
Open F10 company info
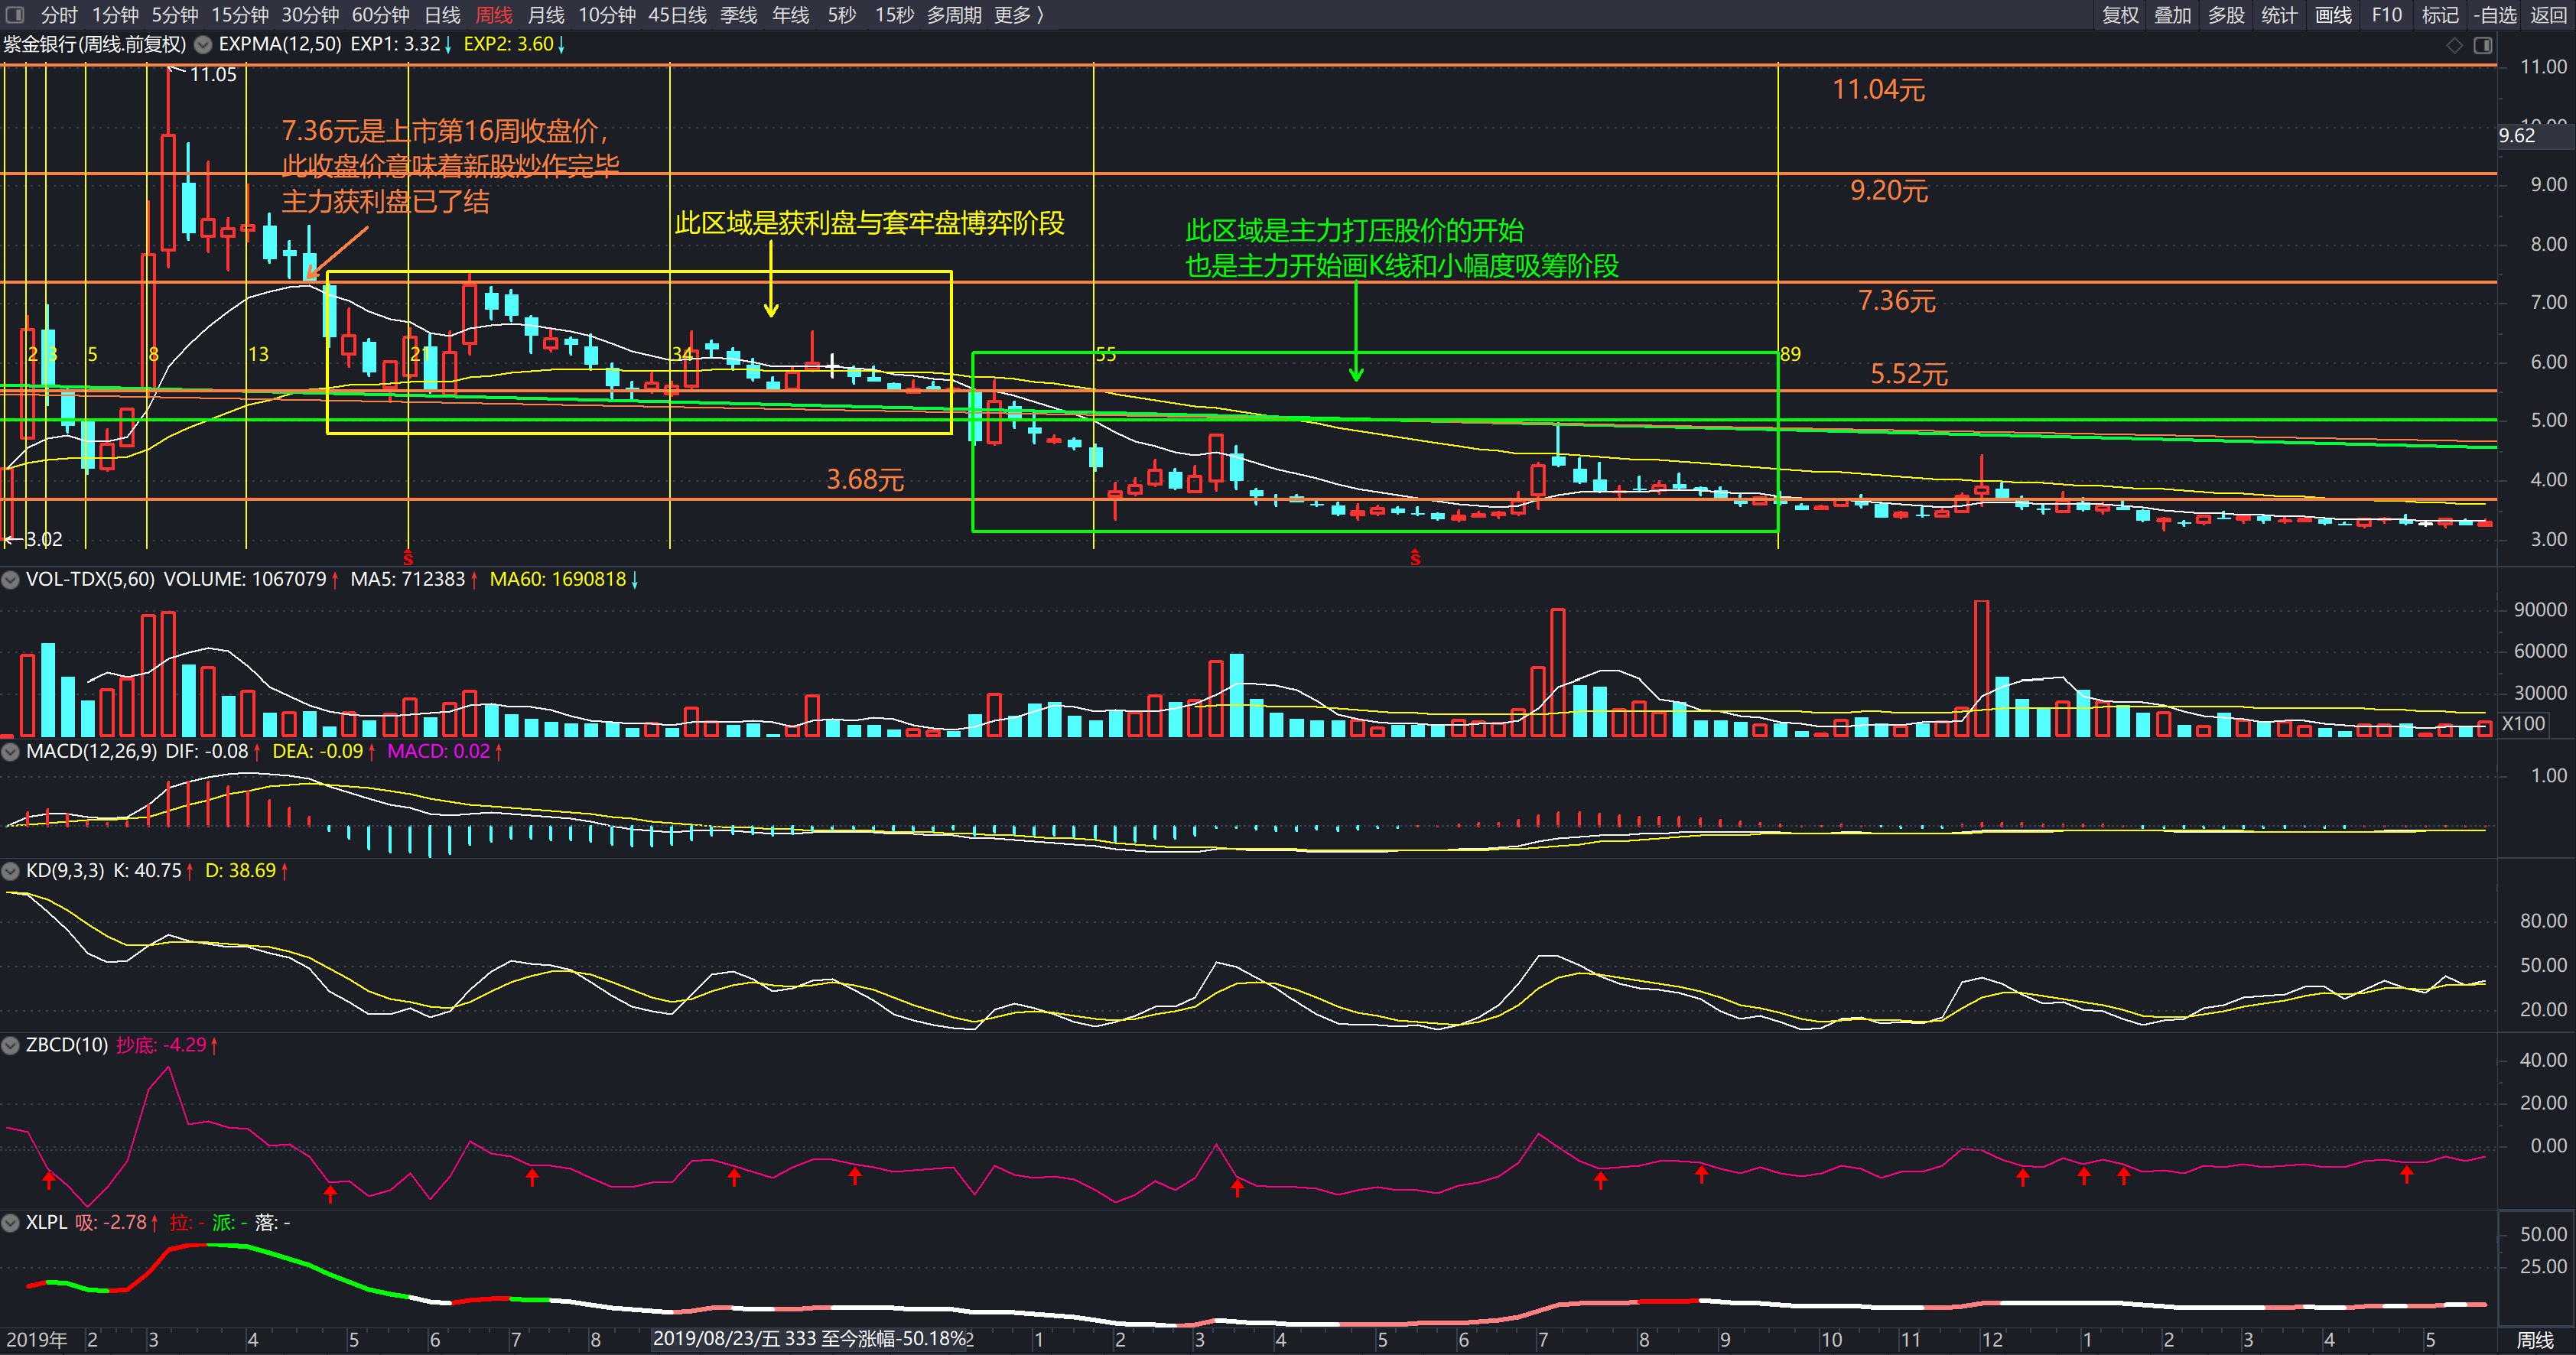pyautogui.click(x=2386, y=15)
